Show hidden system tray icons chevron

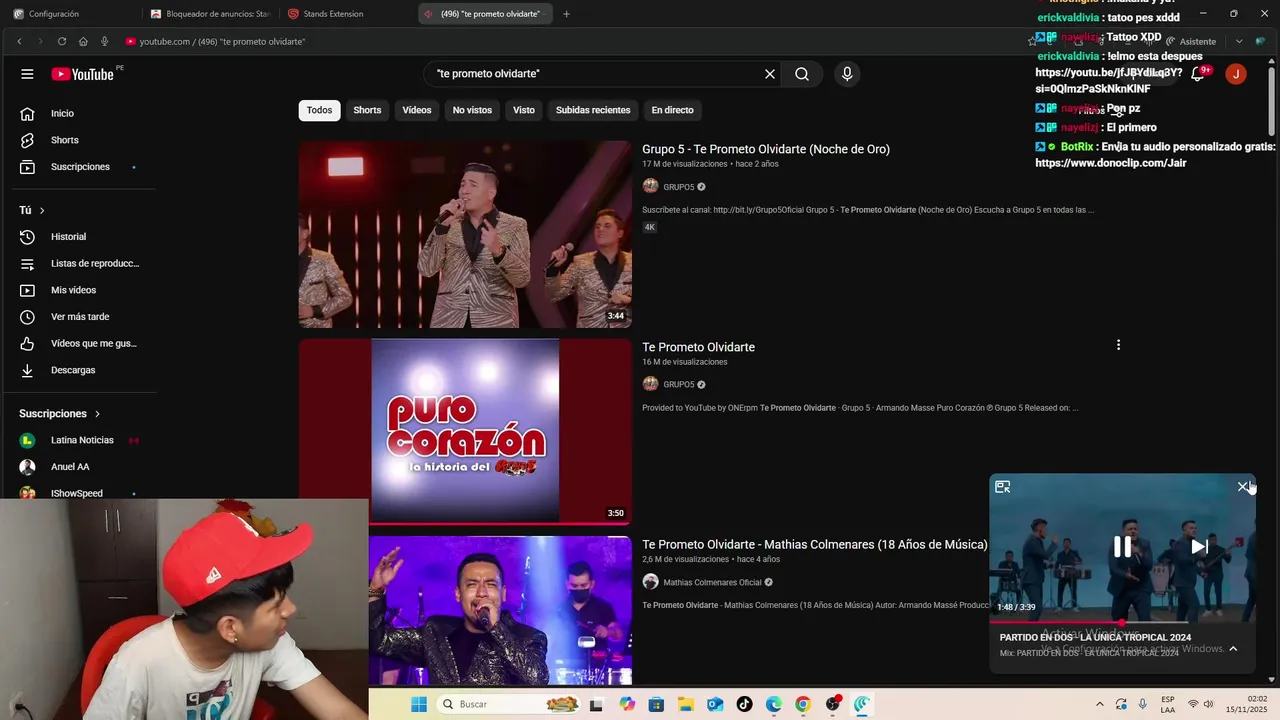(x=1100, y=704)
